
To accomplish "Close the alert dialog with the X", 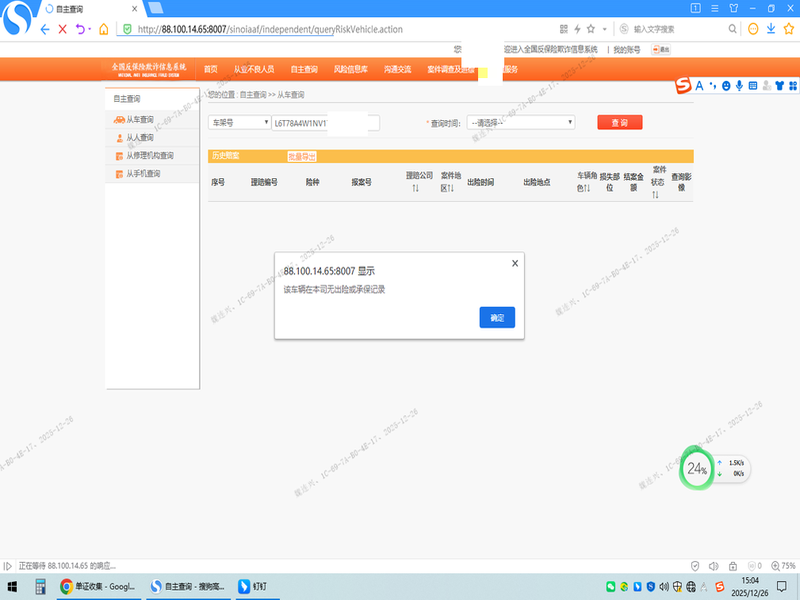I will [515, 263].
